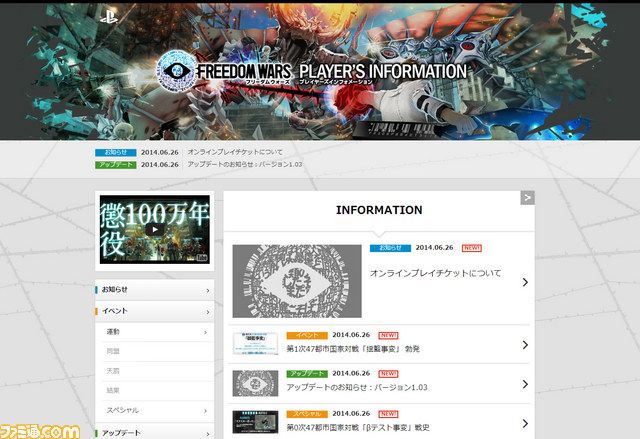
Task: Click date 2014.06.26 on featured article
Action: click(434, 248)
